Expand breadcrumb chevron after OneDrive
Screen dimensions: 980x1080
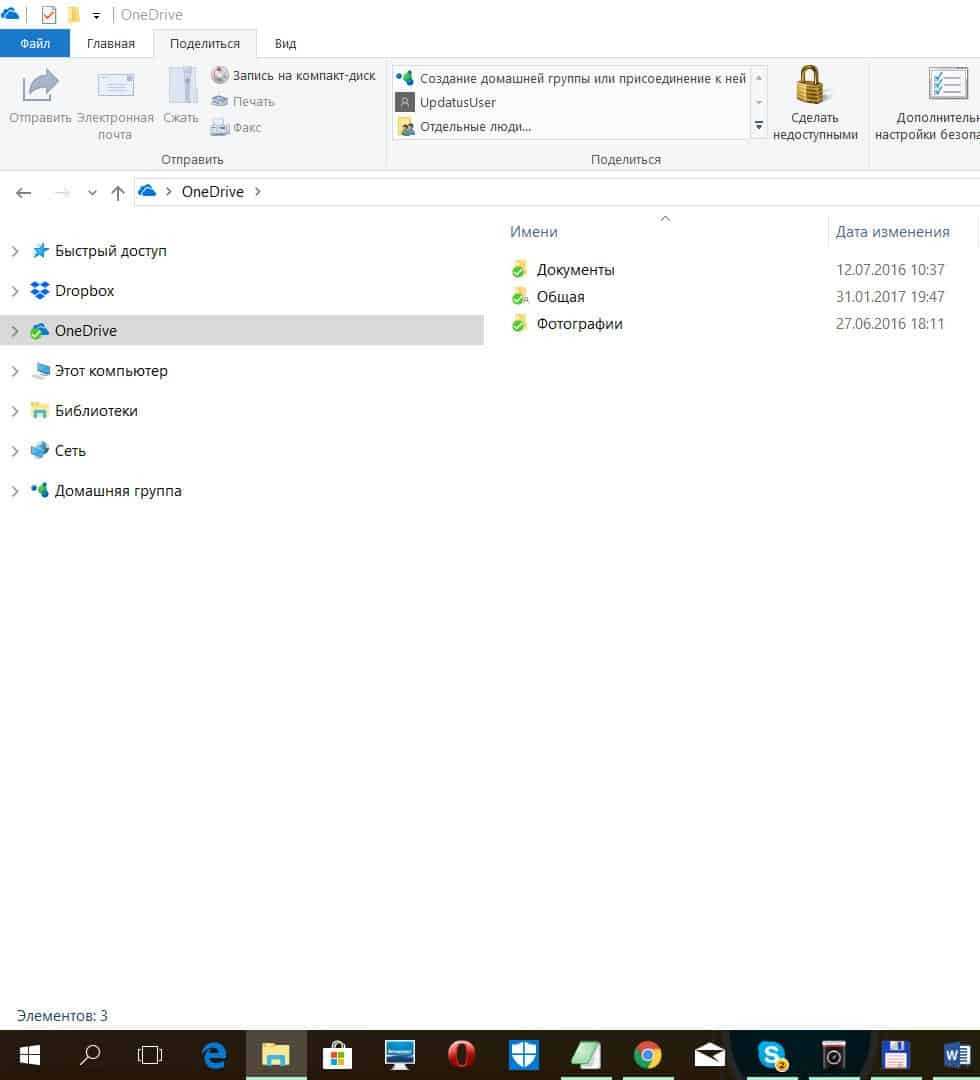258,191
